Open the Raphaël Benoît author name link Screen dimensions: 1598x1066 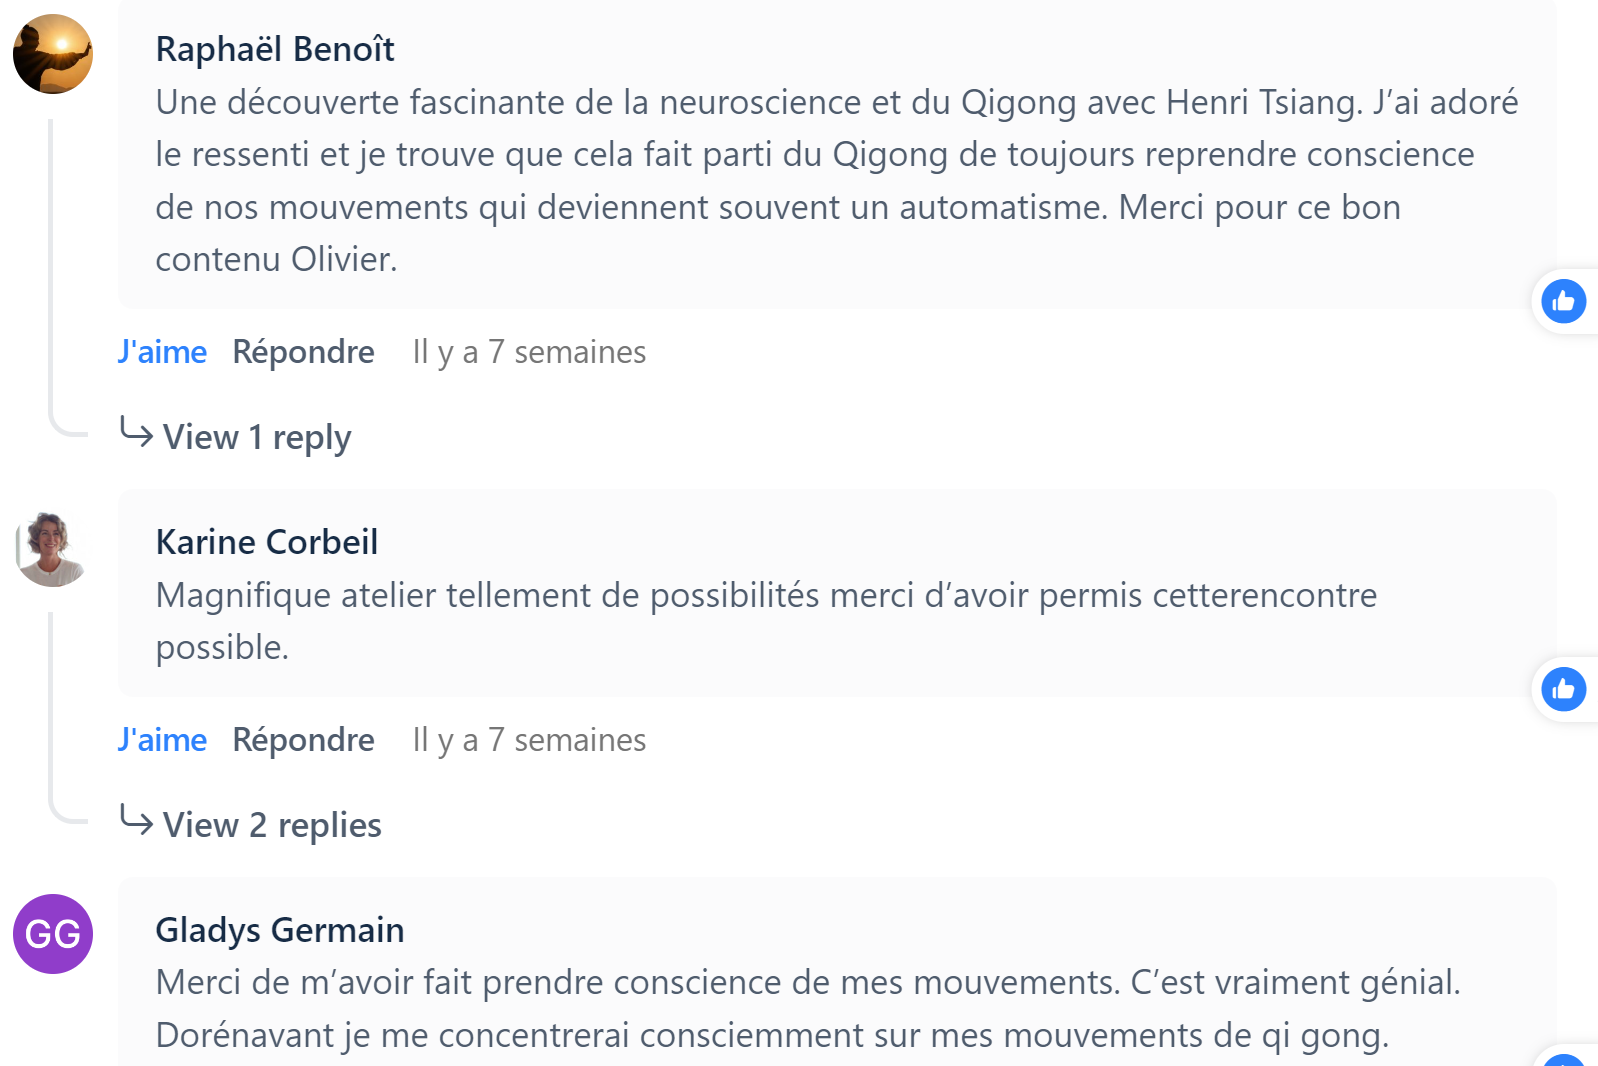275,49
